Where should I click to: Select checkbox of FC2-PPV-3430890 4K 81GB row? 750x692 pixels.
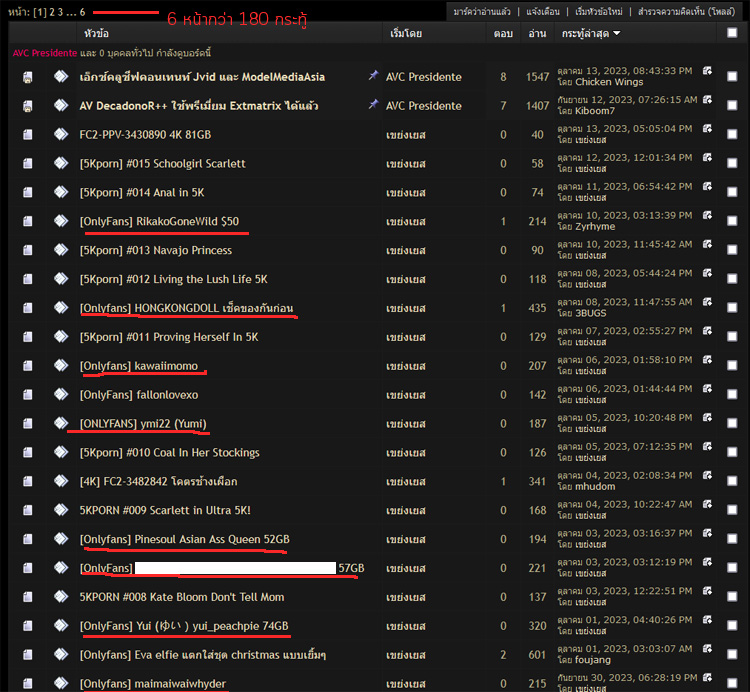click(732, 134)
